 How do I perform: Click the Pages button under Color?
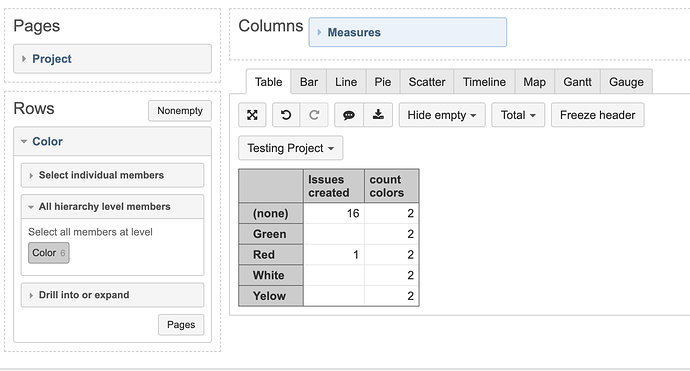tap(181, 325)
